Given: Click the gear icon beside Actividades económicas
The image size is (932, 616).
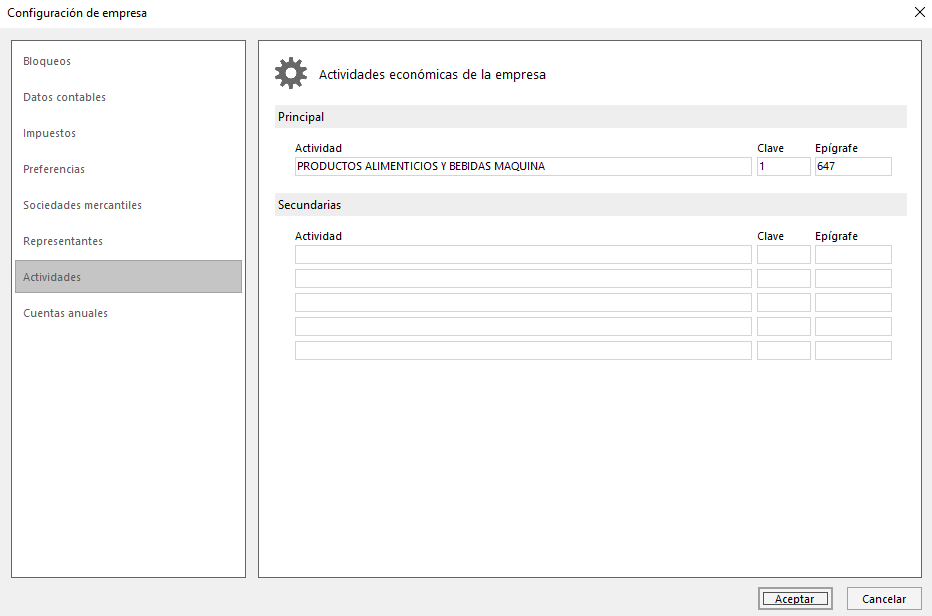Looking at the screenshot, I should pyautogui.click(x=291, y=73).
